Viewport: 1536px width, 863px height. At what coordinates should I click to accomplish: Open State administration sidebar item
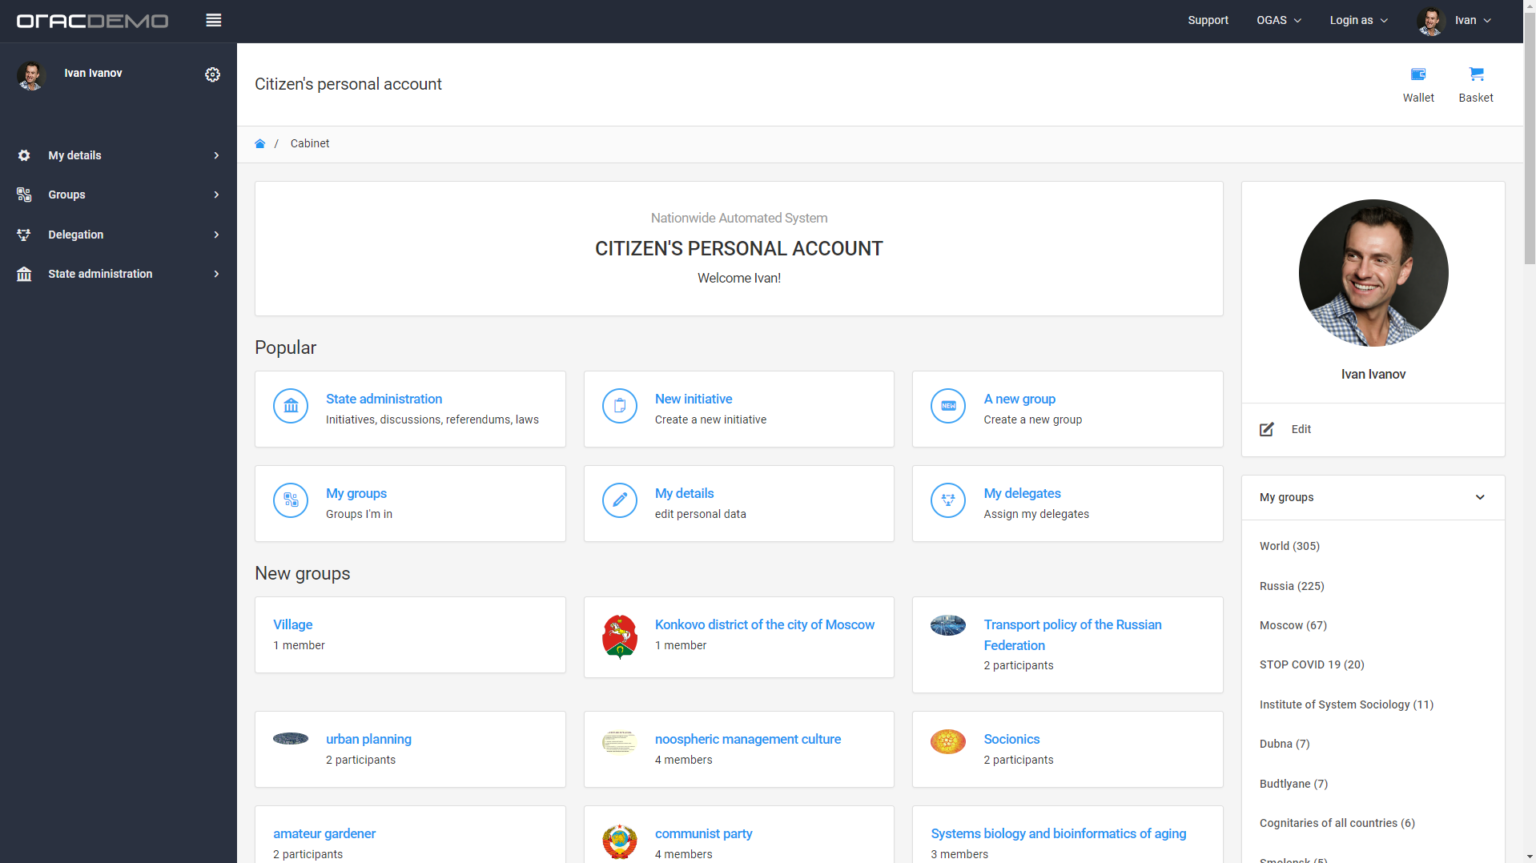[x=118, y=274]
